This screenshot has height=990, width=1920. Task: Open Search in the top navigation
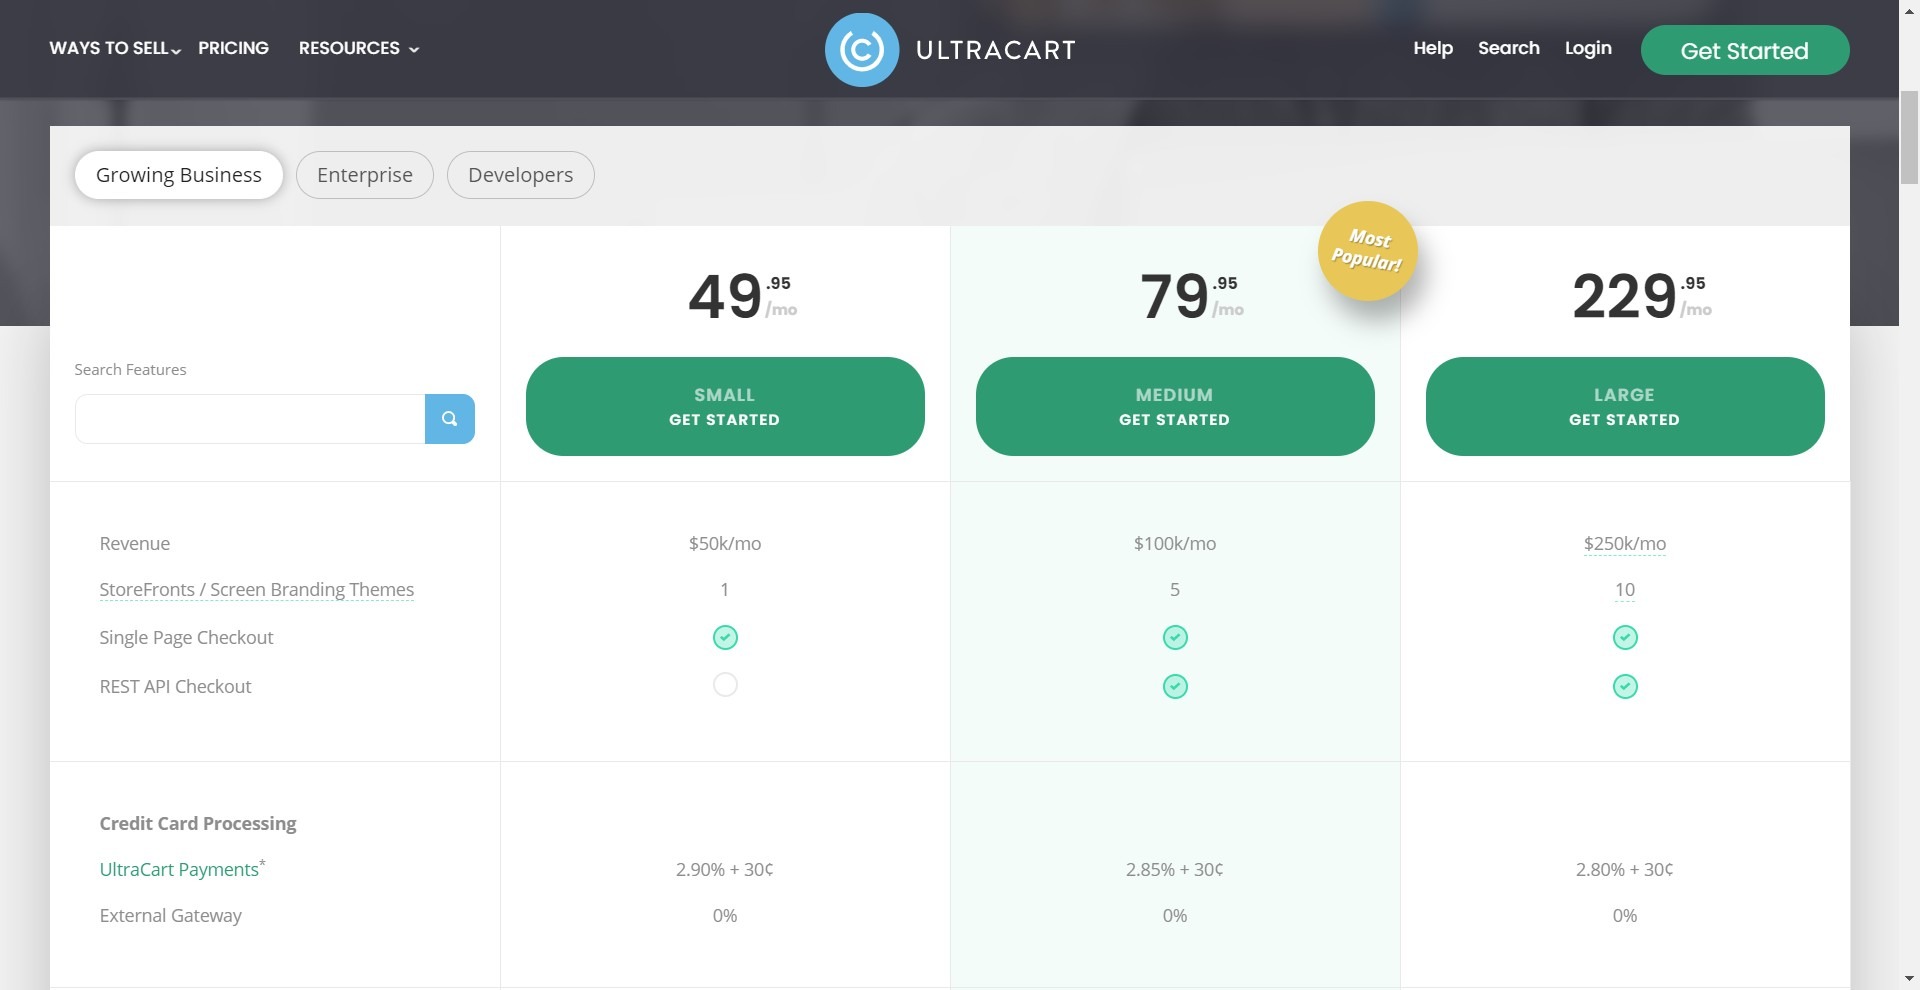click(1508, 48)
